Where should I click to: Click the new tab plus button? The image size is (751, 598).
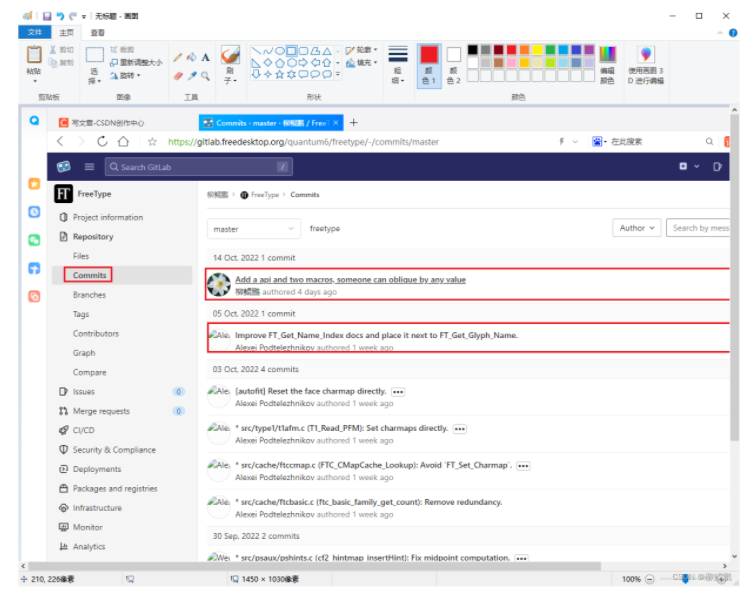point(353,123)
